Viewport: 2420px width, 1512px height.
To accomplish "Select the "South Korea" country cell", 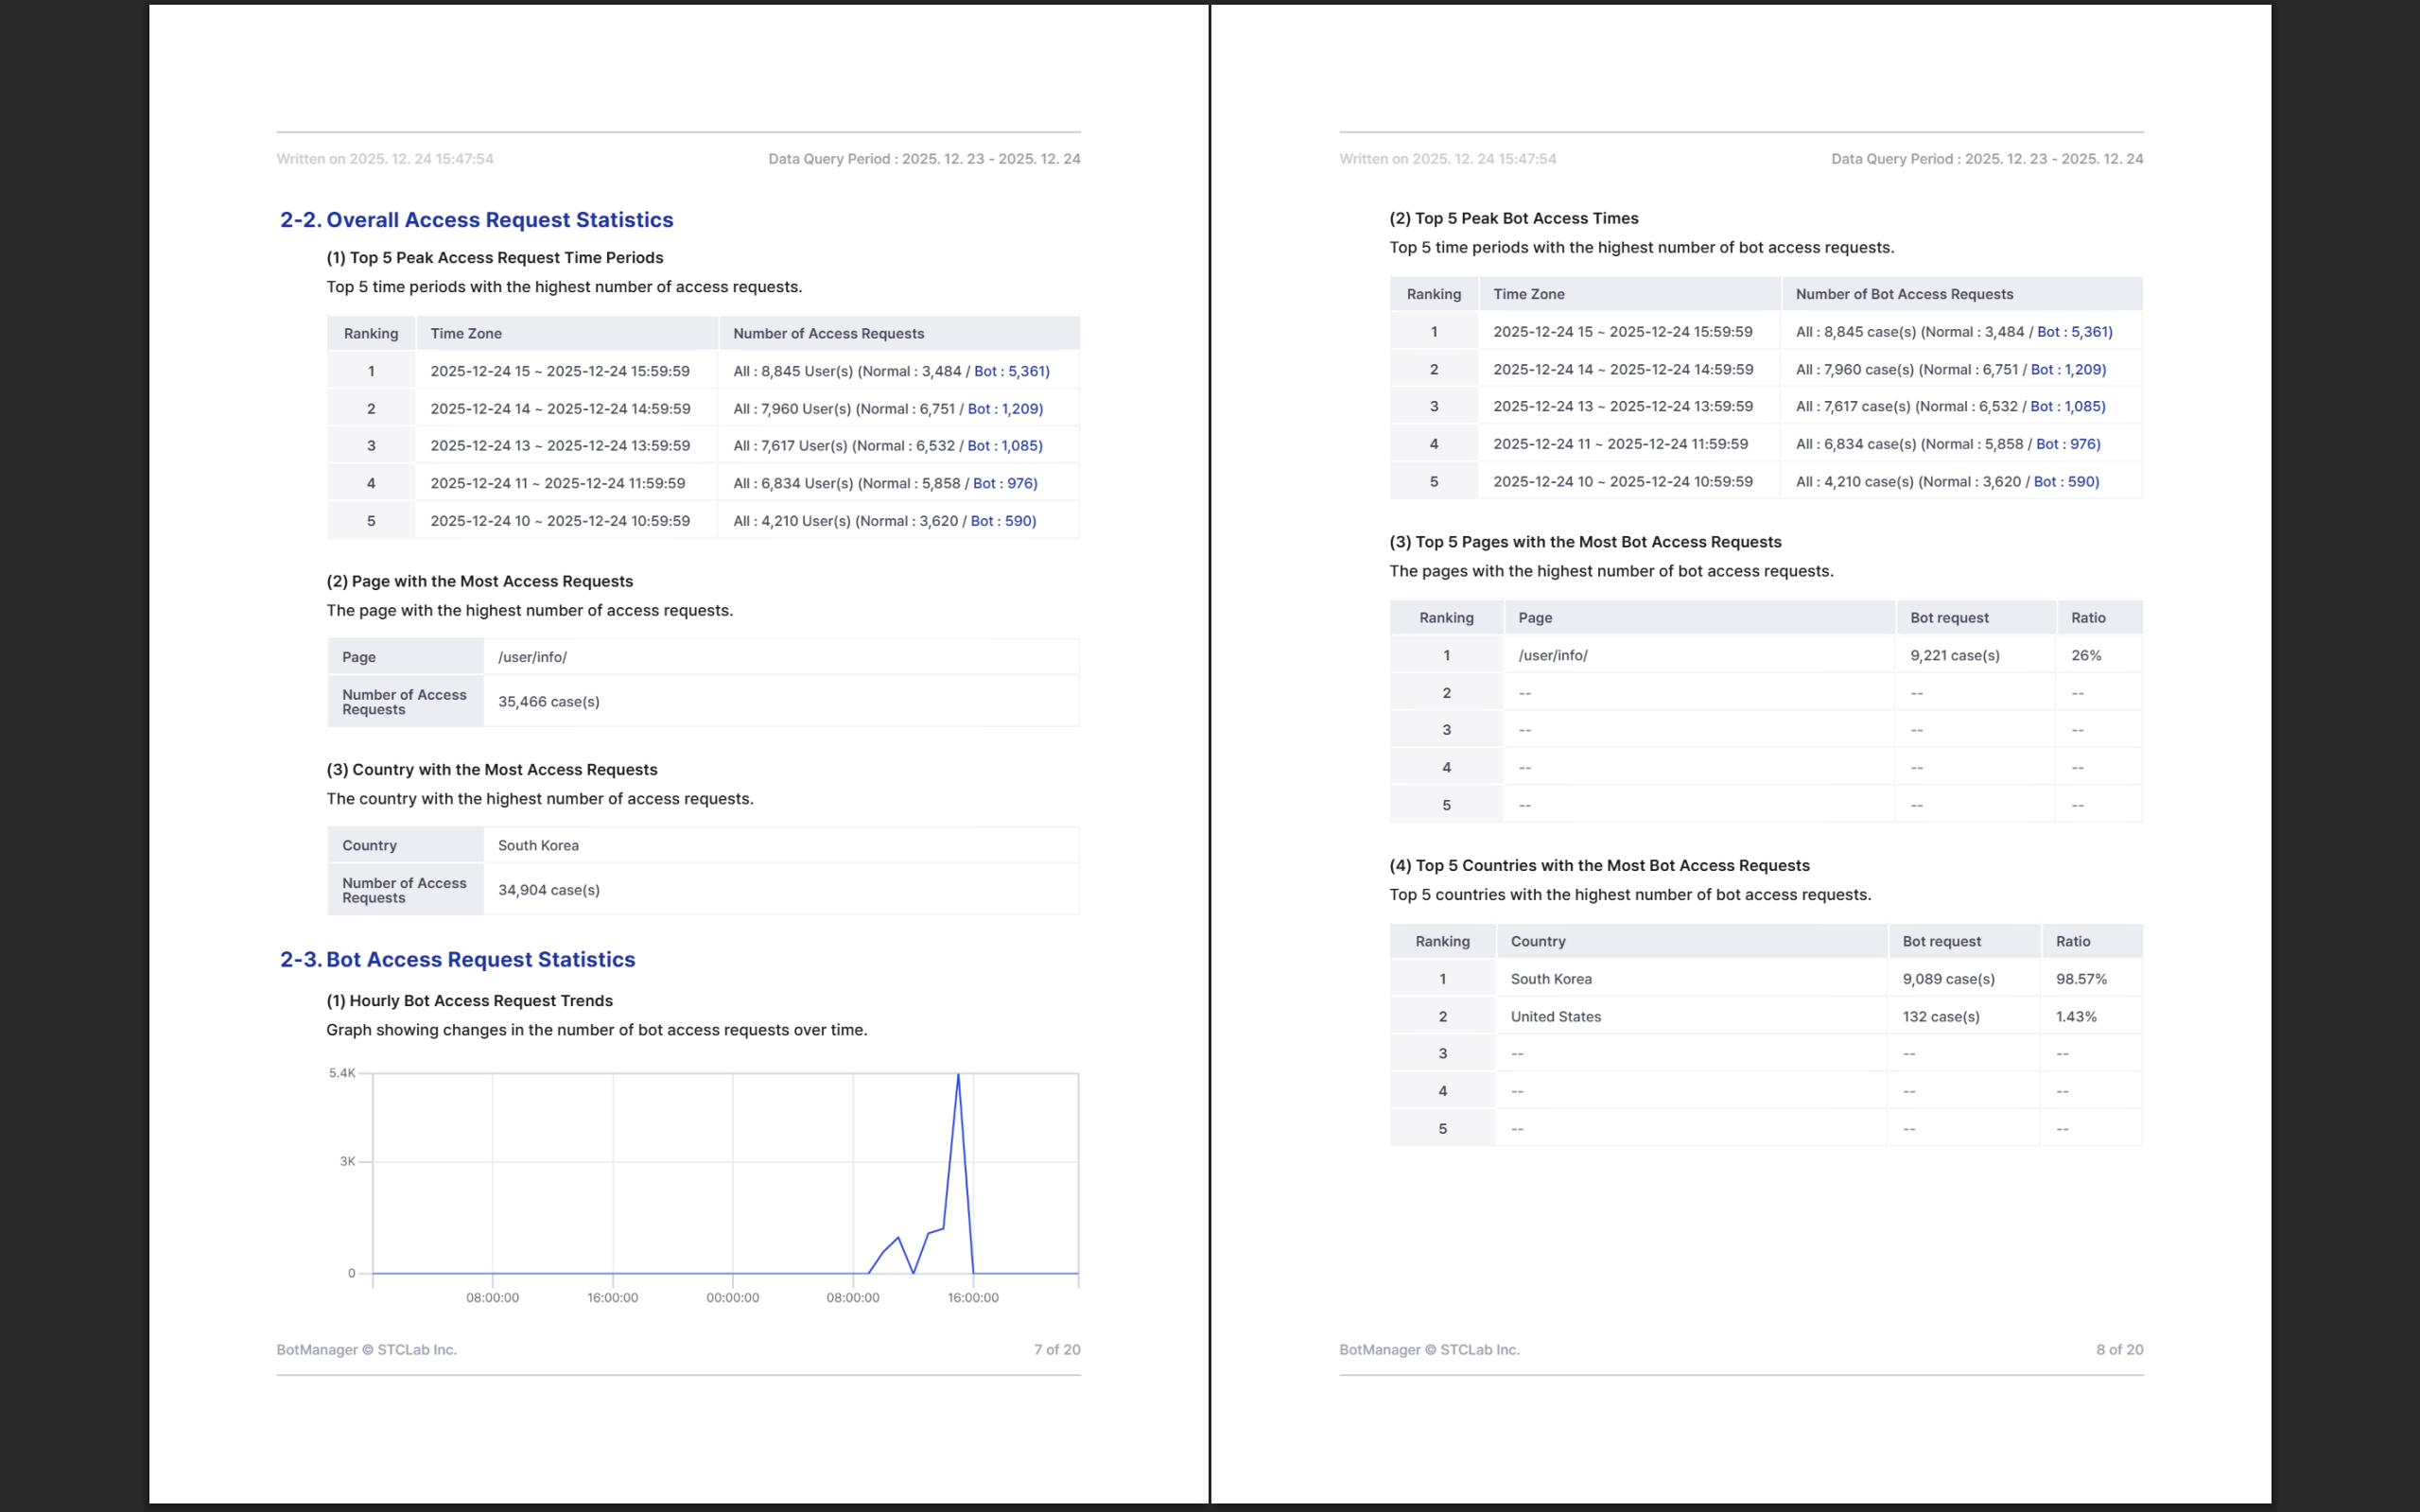I will pos(538,845).
